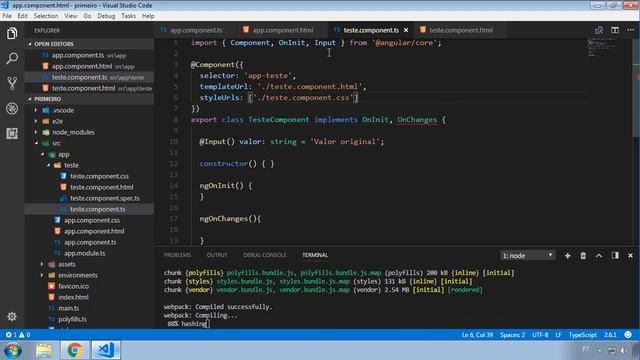
Task: Collapse the PRIMEIRO folder section
Action: (x=30, y=99)
